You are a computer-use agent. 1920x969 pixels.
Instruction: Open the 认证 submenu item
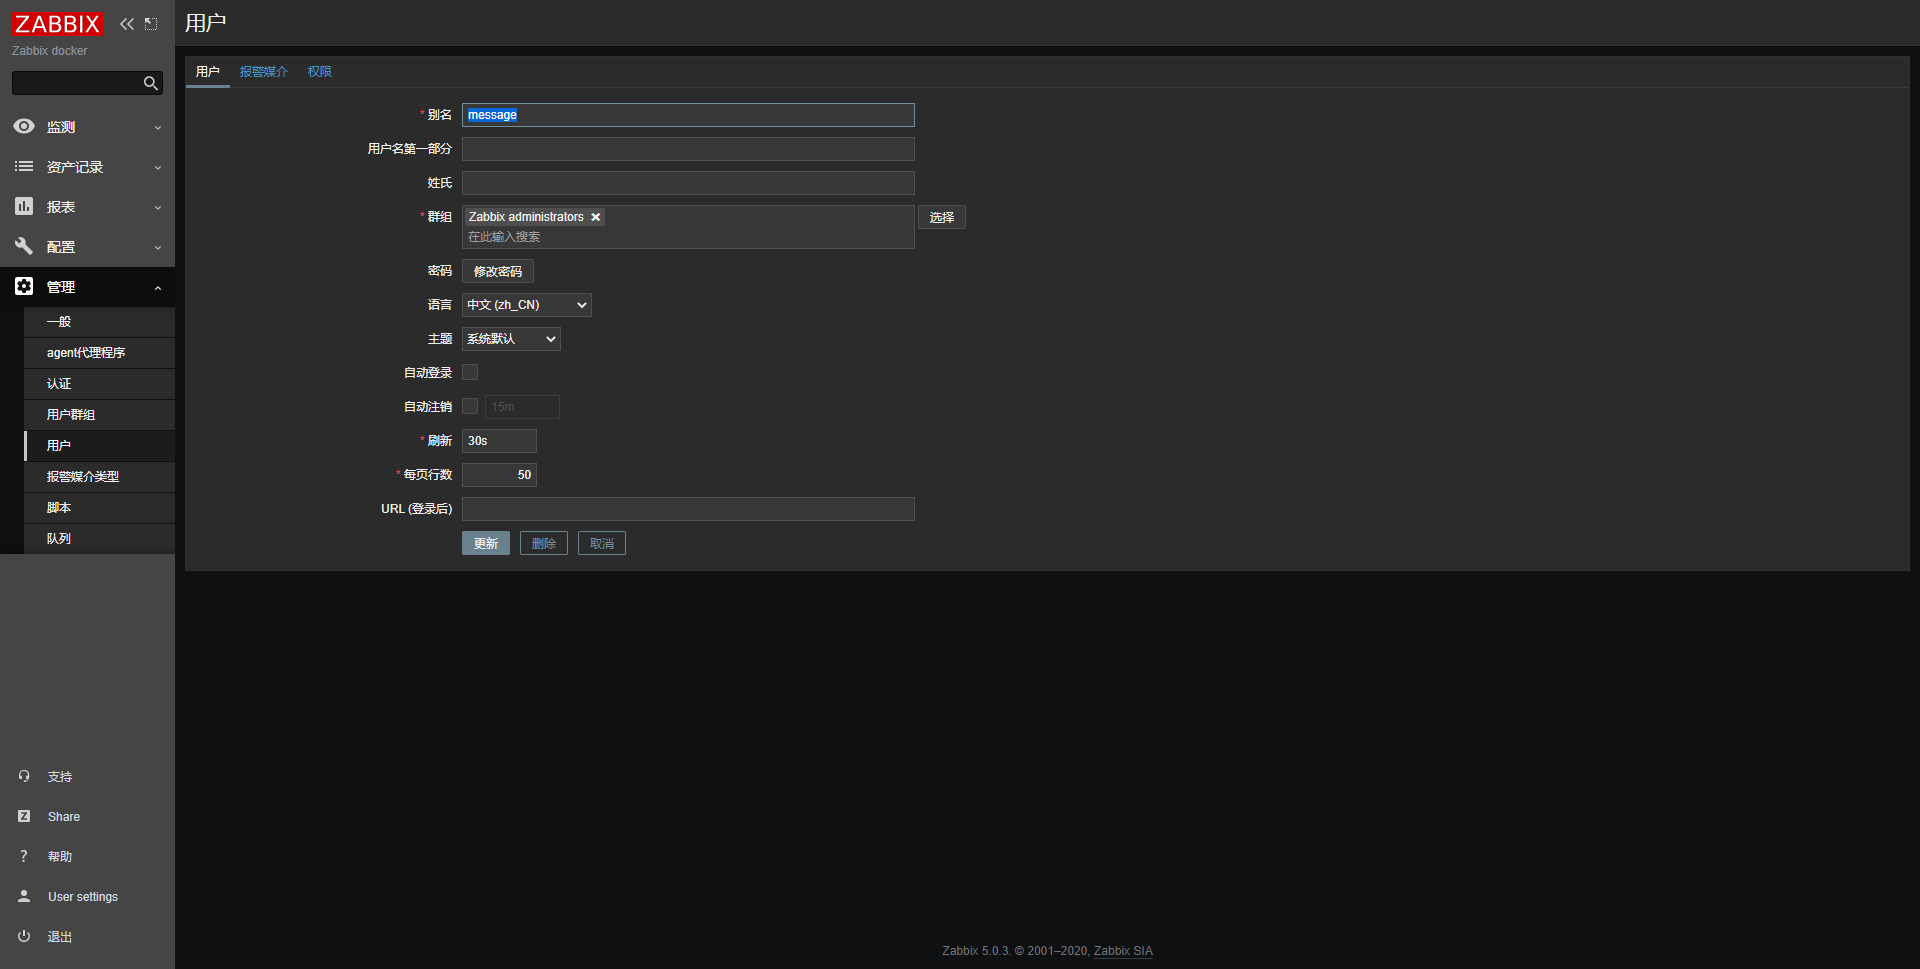pyautogui.click(x=99, y=384)
